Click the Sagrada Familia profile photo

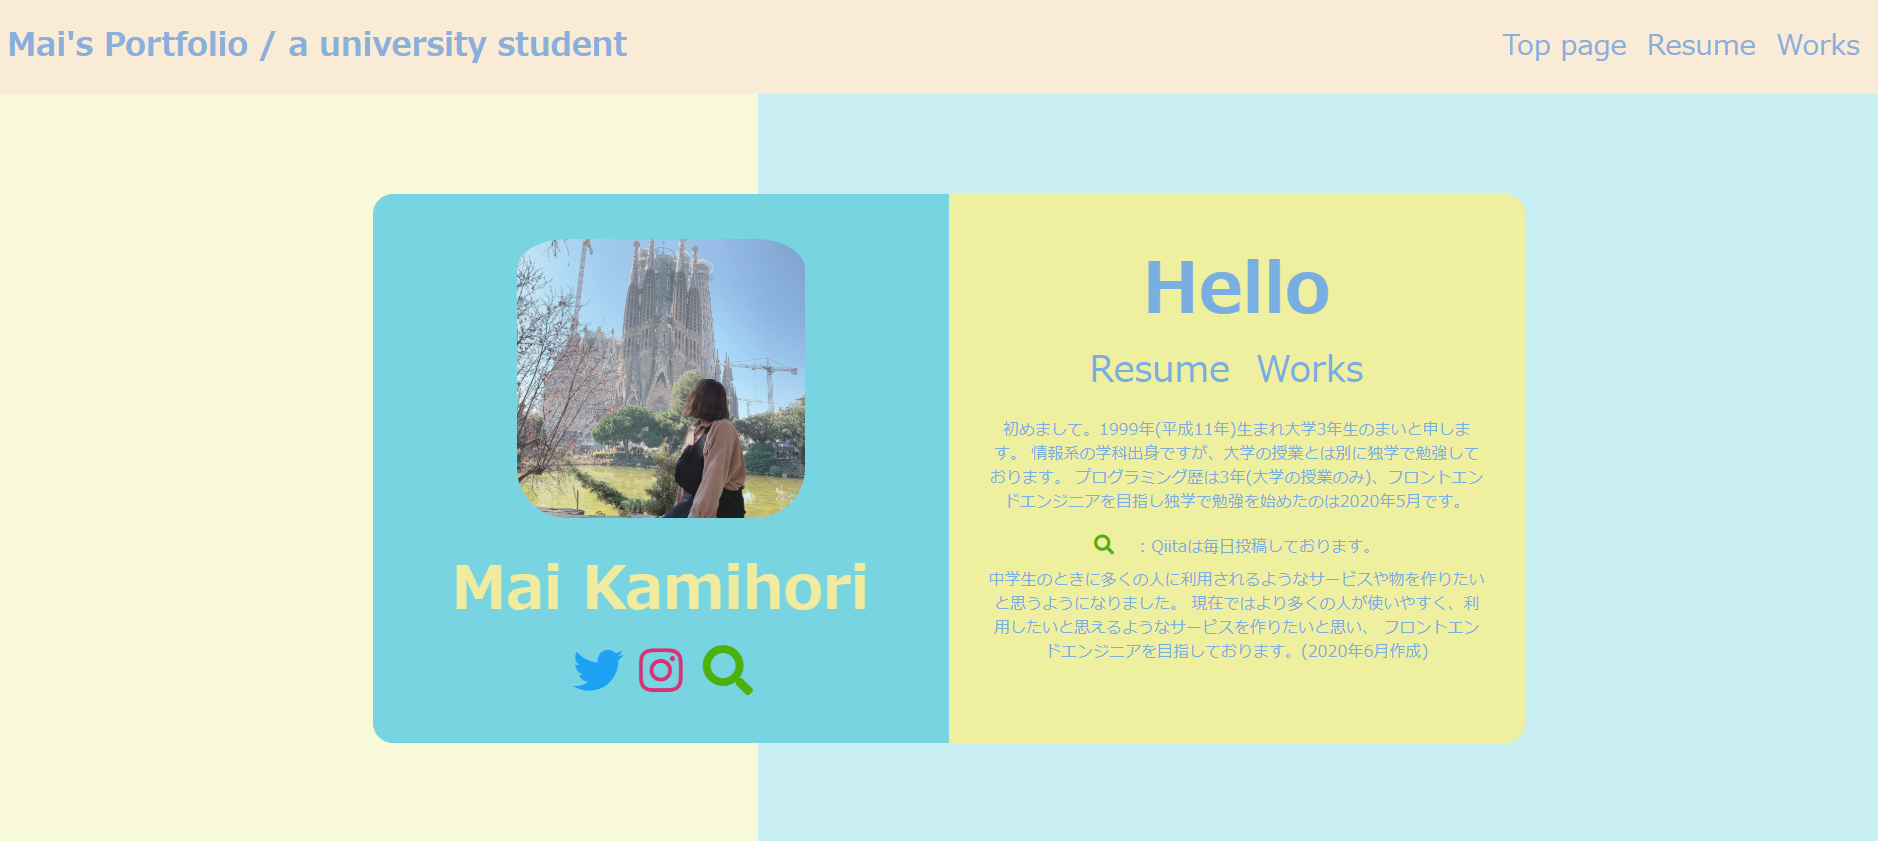661,378
